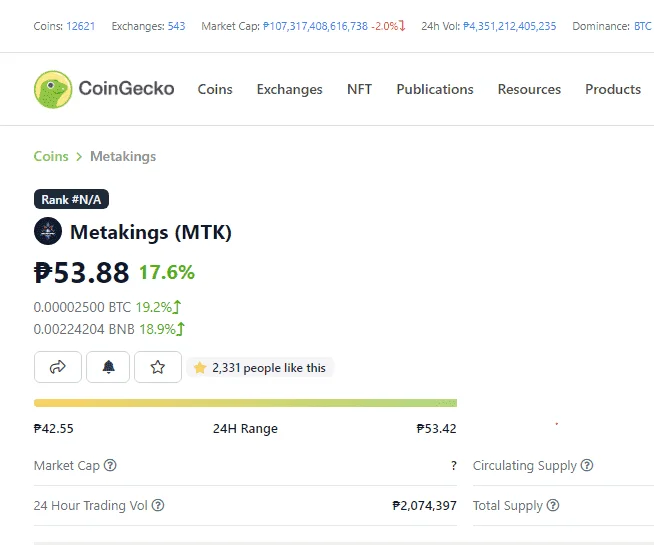Screen dimensions: 654x545
Task: Click the 24H range gradient bar
Action: click(245, 403)
